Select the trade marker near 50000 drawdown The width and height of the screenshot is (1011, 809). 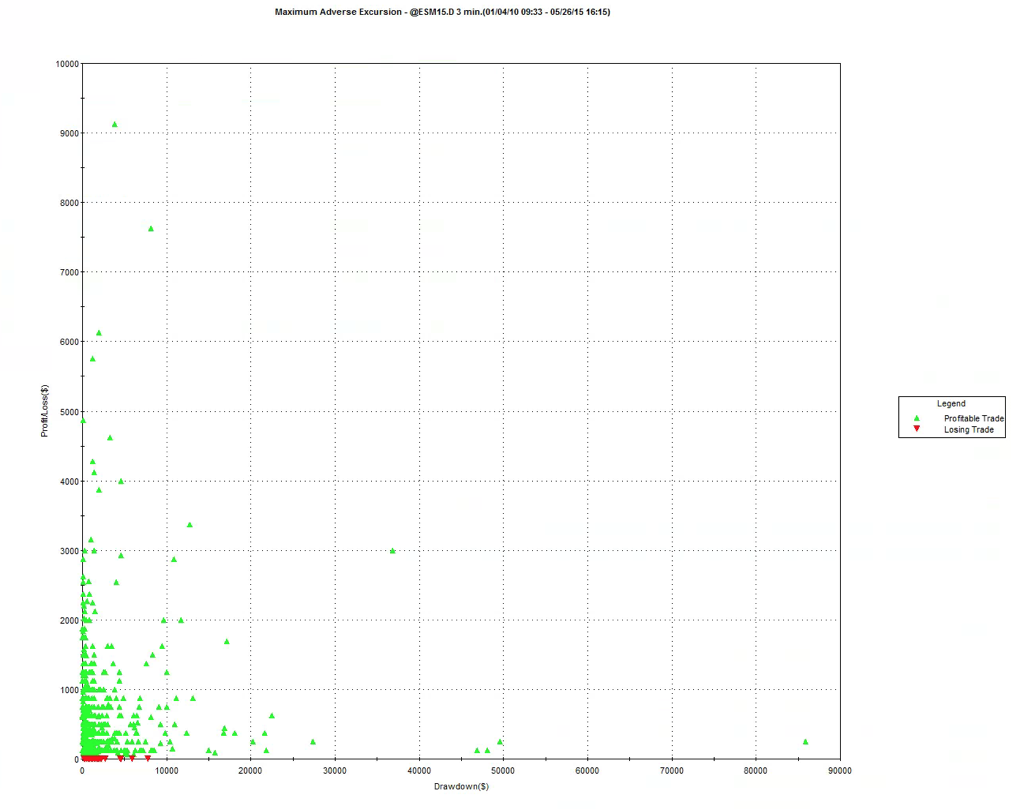pyautogui.click(x=500, y=742)
